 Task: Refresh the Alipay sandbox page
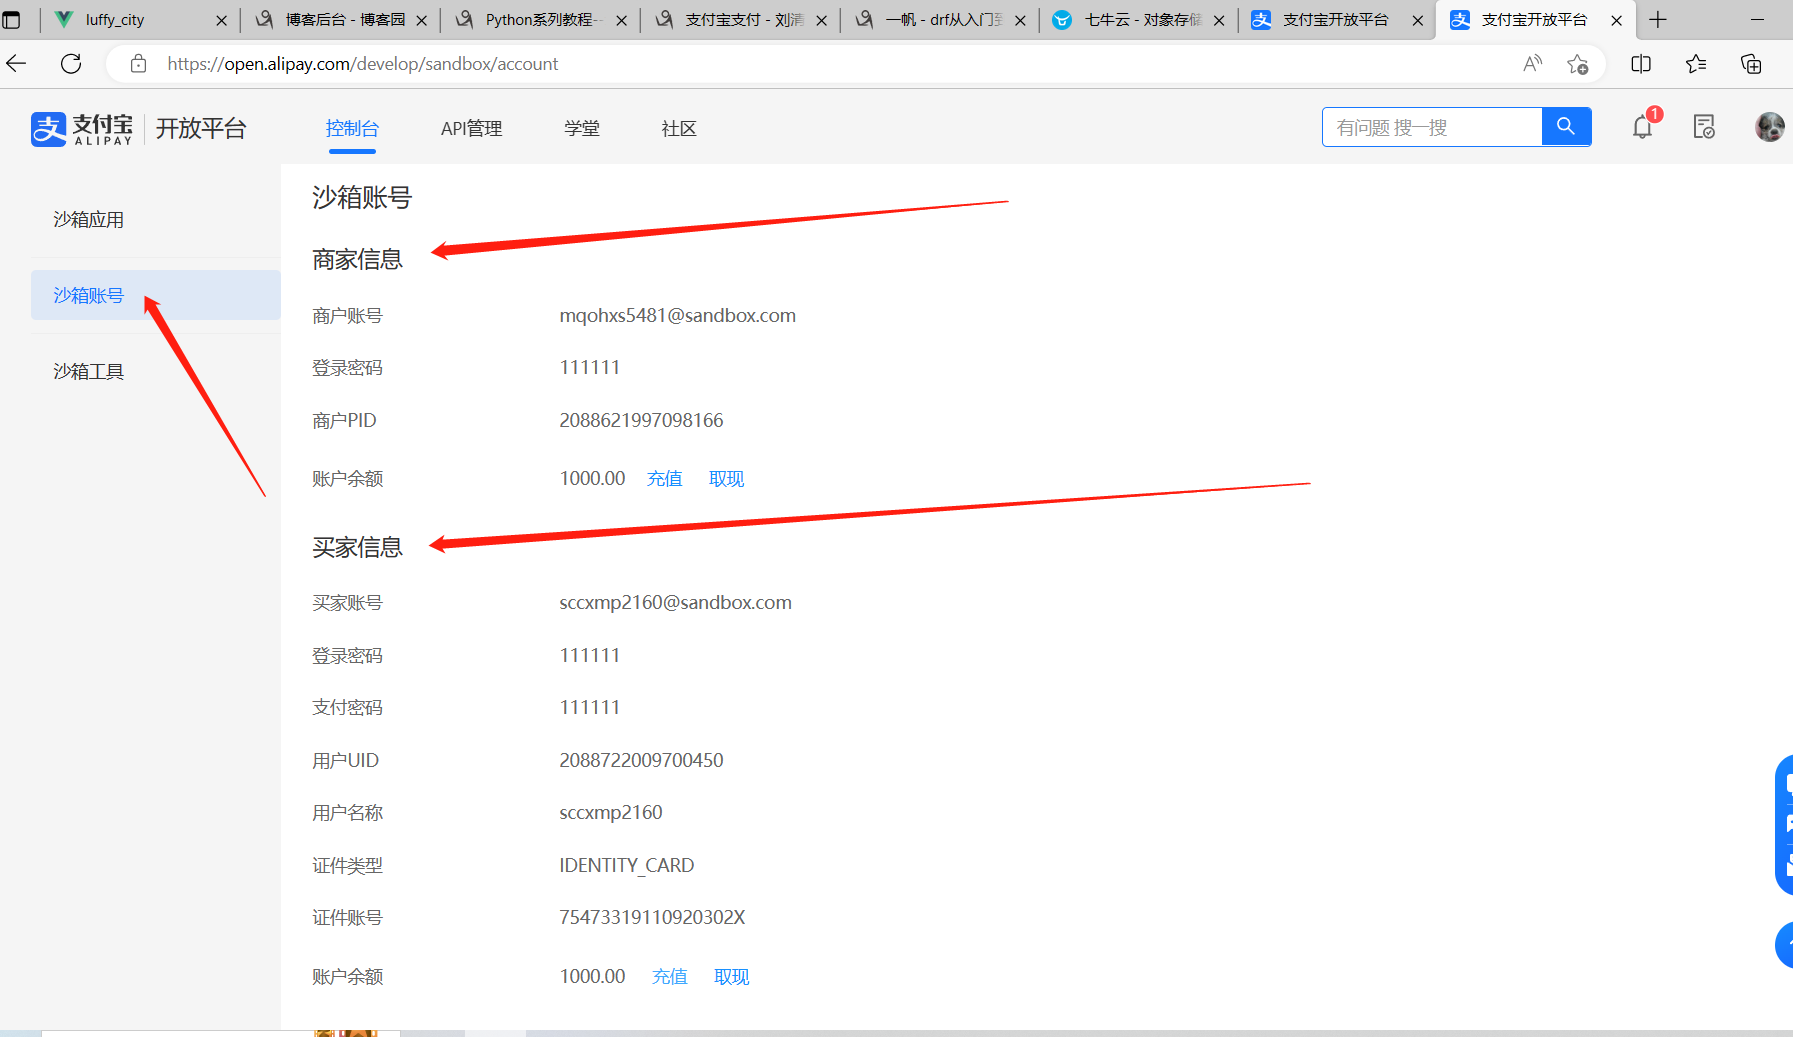click(71, 64)
